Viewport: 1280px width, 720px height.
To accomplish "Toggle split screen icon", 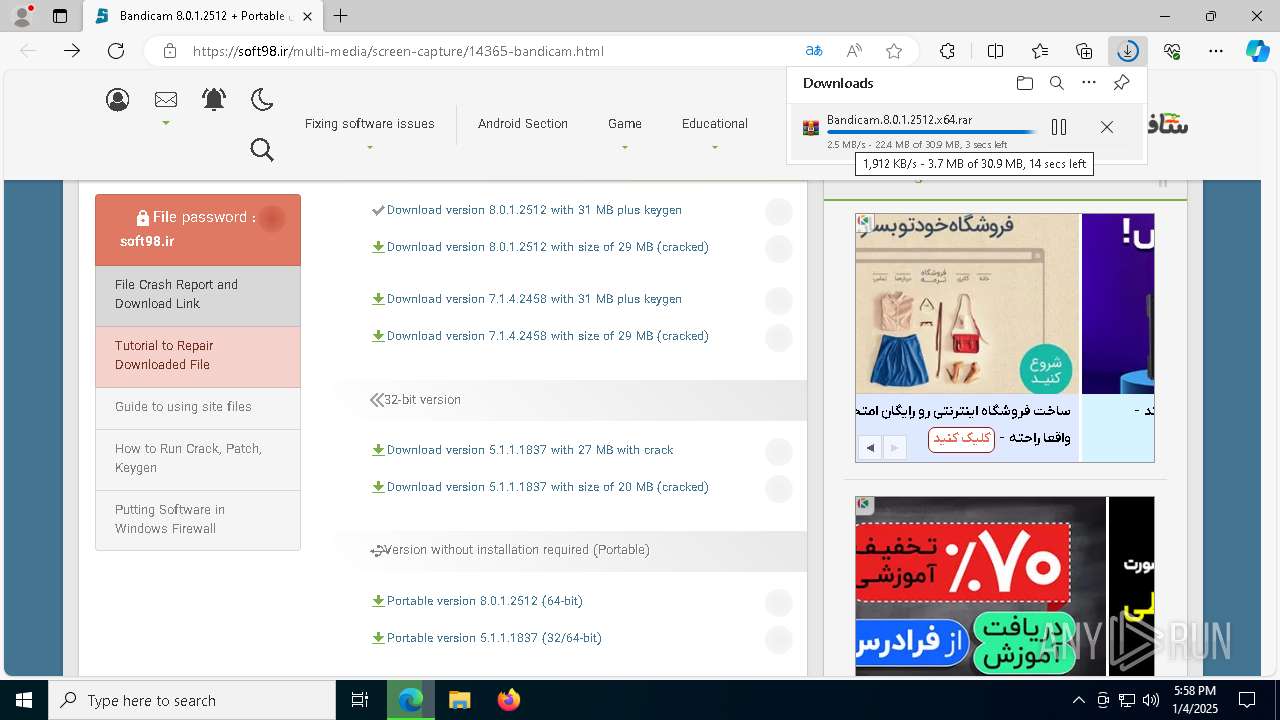I will click(x=995, y=51).
